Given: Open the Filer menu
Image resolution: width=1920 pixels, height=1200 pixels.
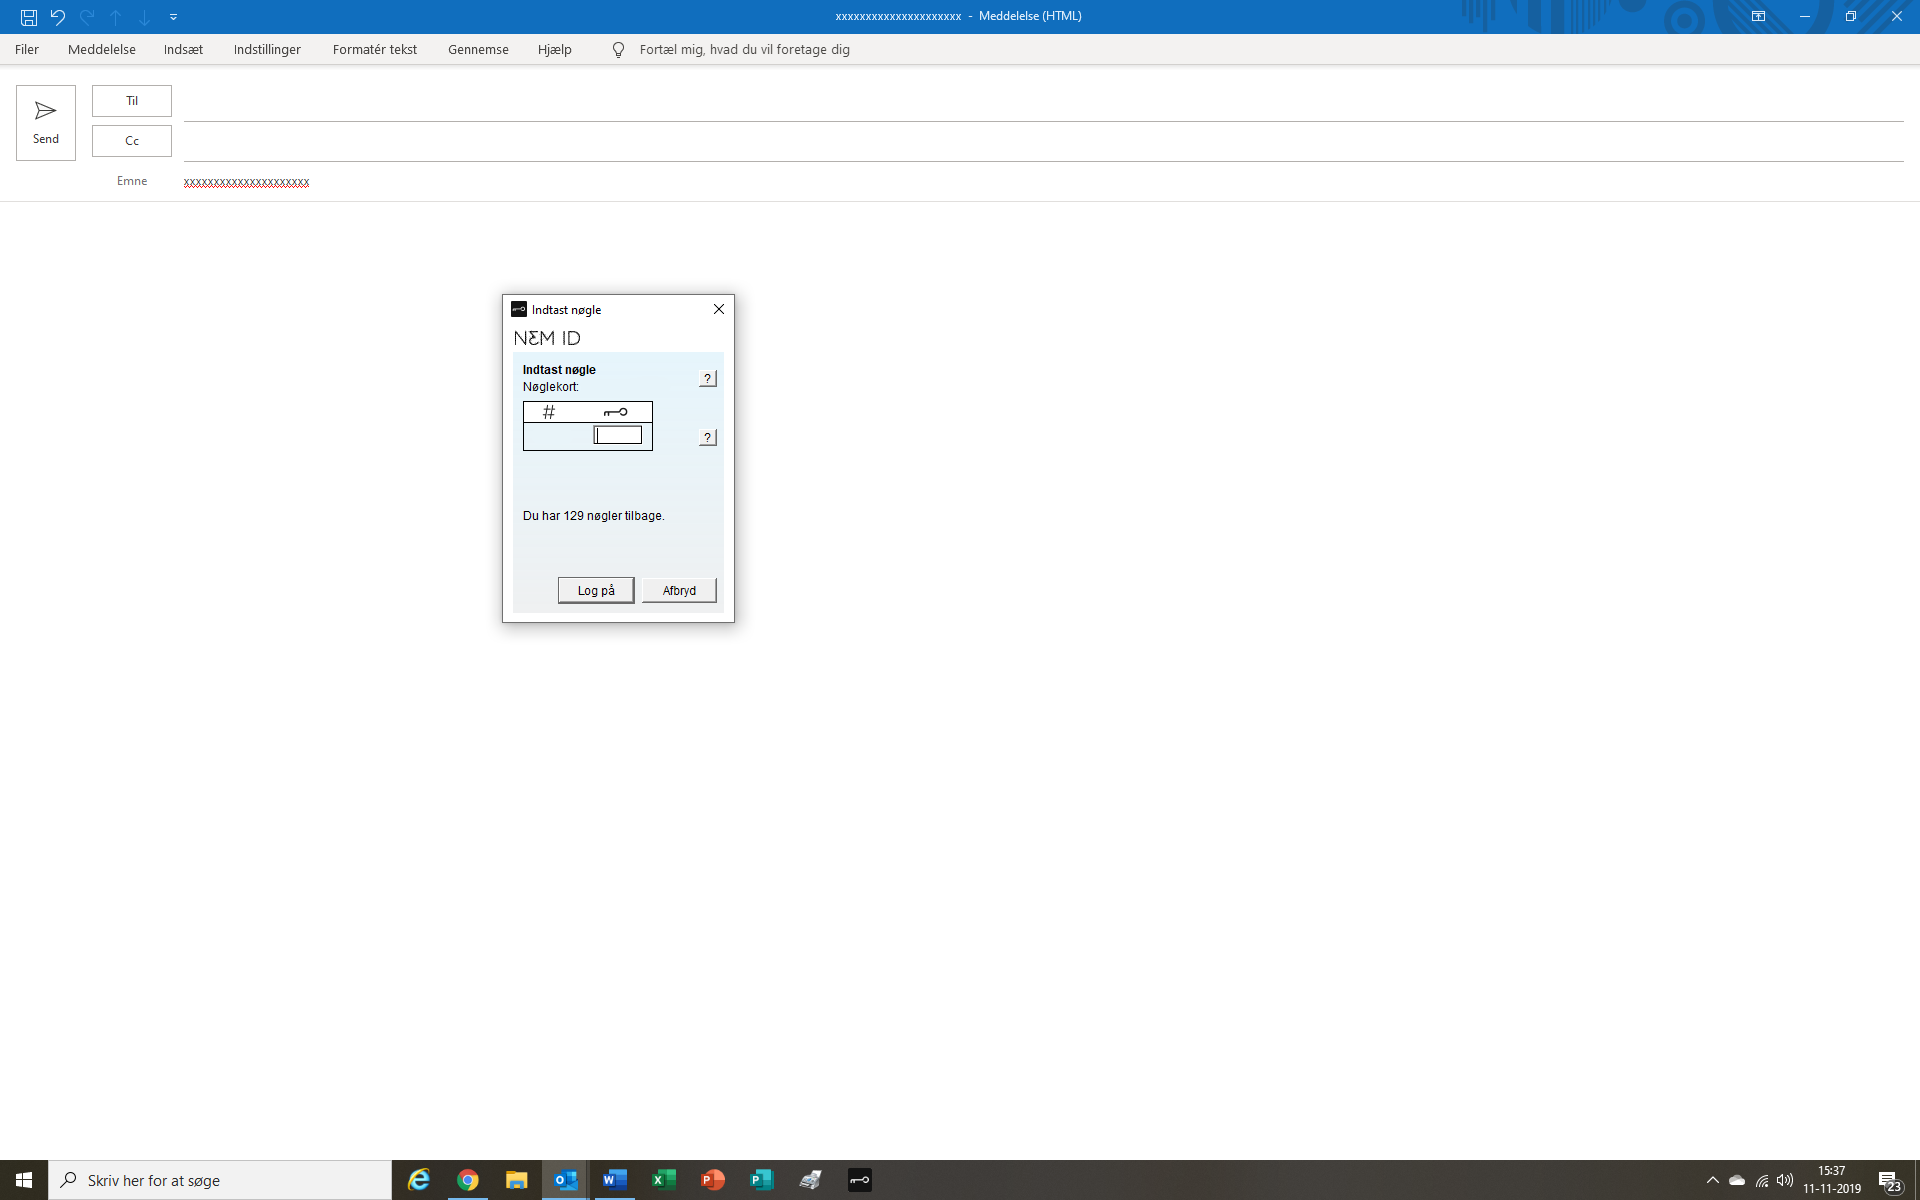Looking at the screenshot, I should [27, 50].
